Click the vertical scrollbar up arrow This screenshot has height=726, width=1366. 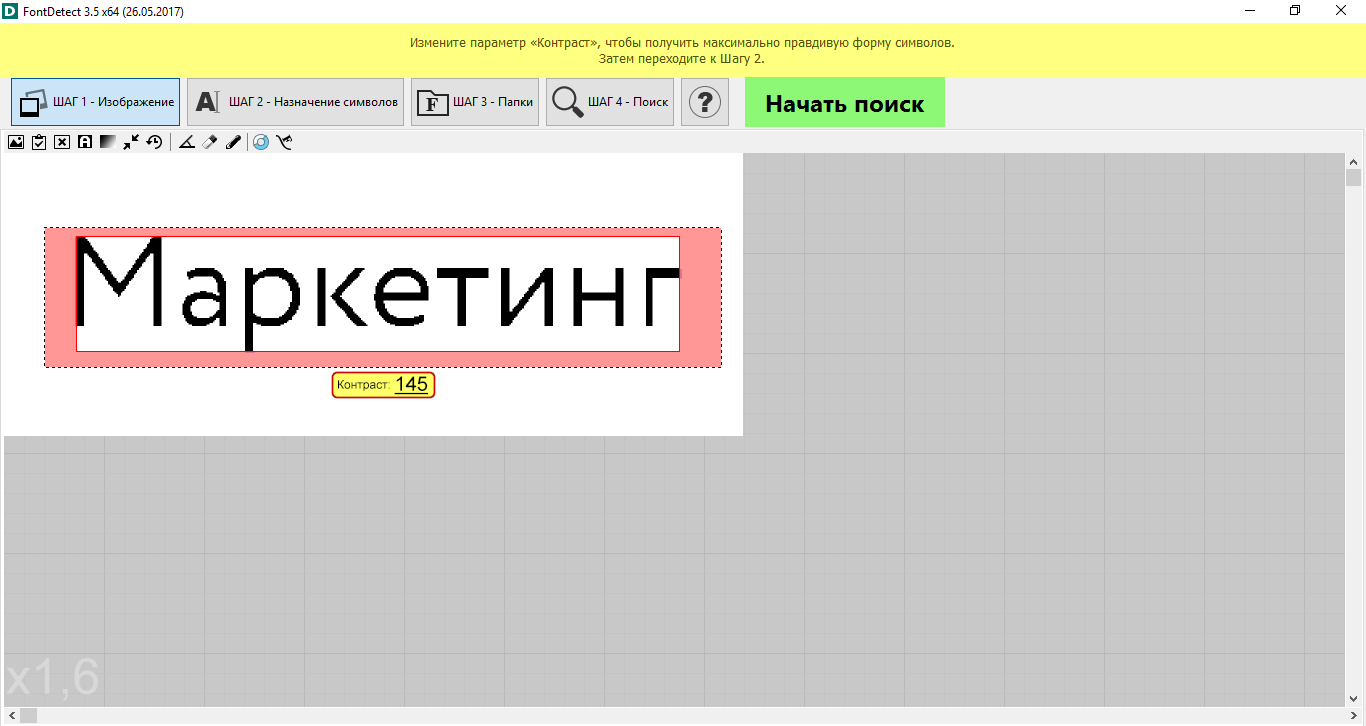pyautogui.click(x=1354, y=162)
